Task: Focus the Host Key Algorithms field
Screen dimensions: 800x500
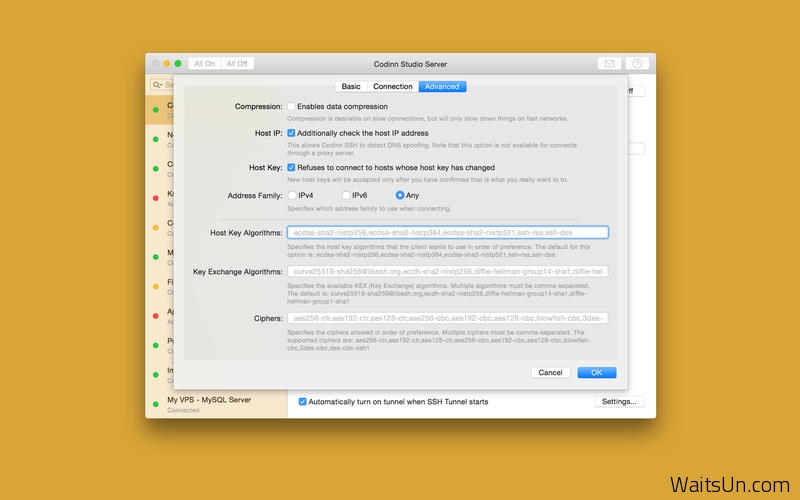Action: pos(448,233)
